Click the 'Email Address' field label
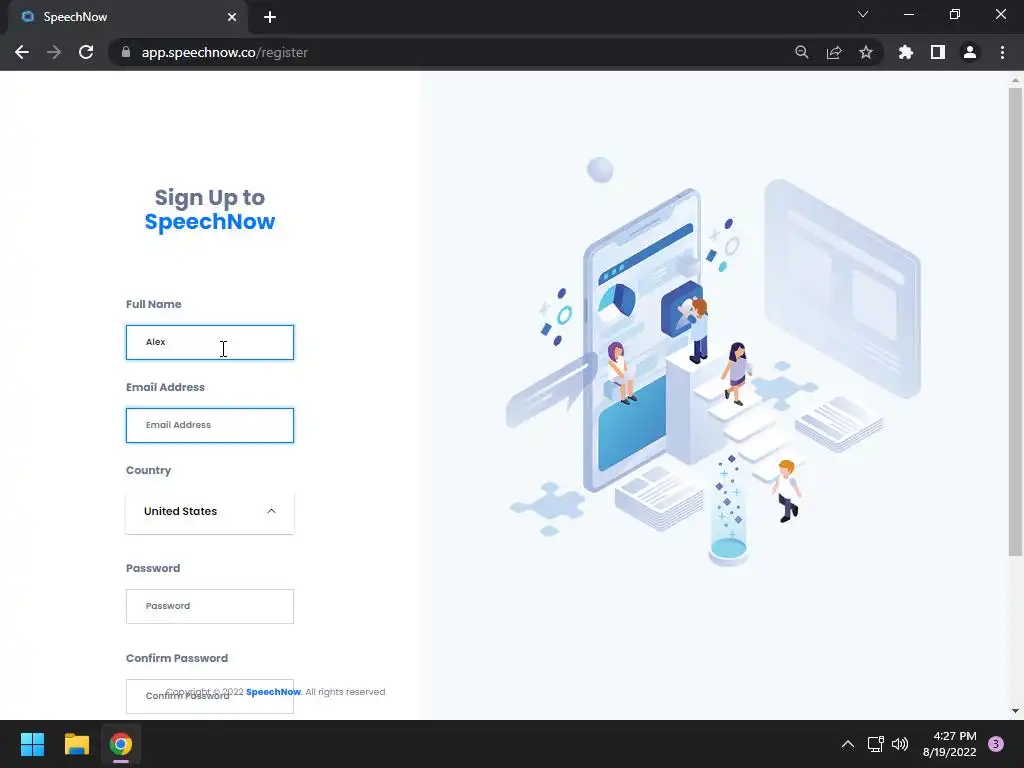The width and height of the screenshot is (1024, 768). (165, 387)
